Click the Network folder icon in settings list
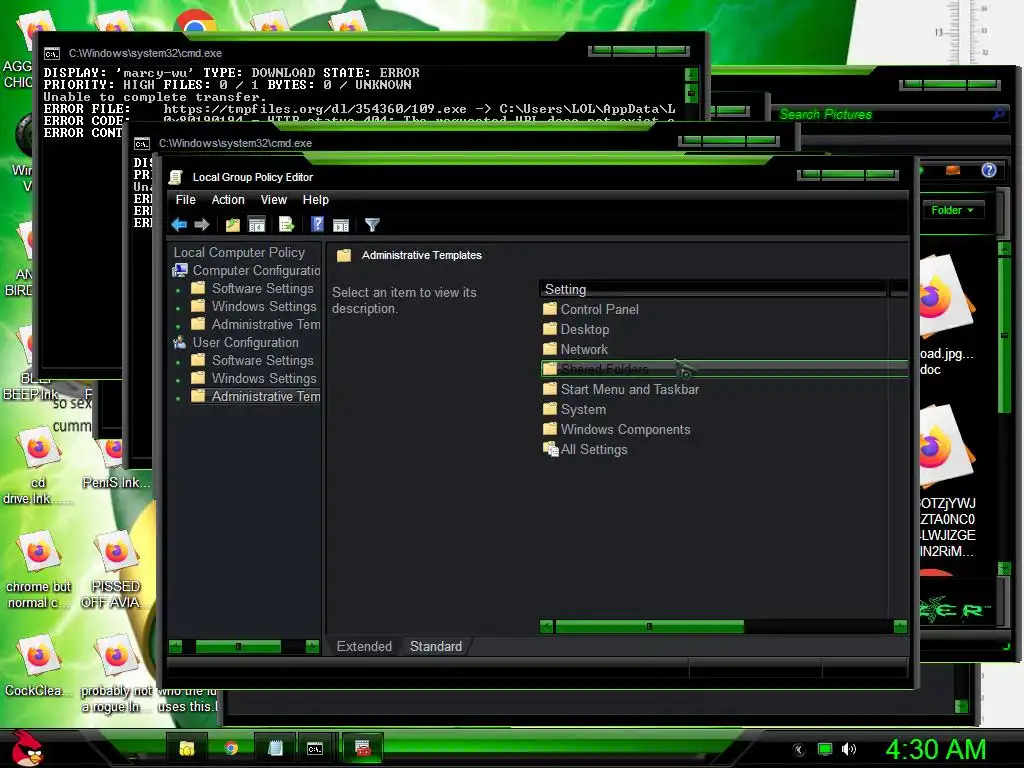 (550, 349)
